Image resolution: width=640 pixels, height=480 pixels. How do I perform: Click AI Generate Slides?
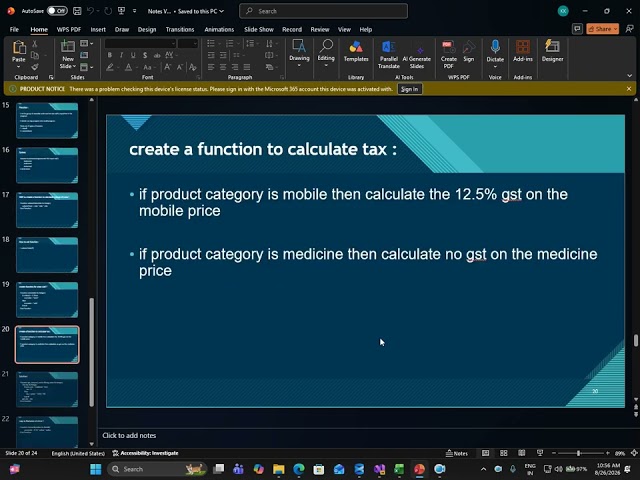417,54
